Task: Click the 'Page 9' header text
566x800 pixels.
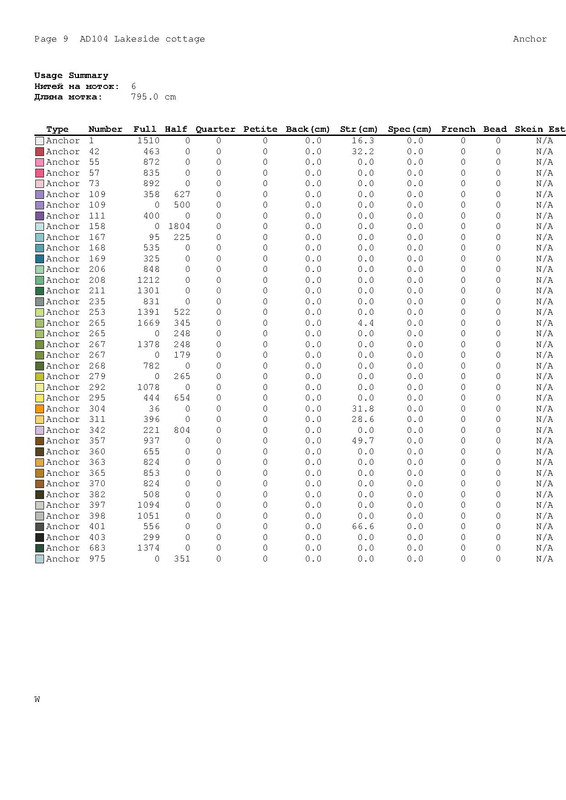Action: (51, 39)
